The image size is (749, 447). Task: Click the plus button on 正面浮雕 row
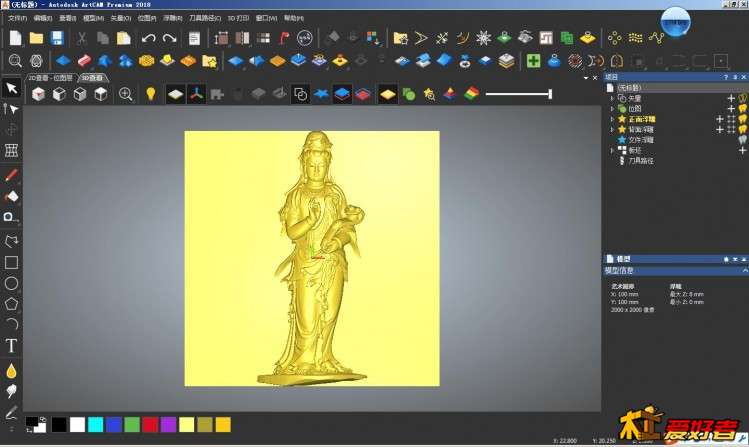click(720, 119)
